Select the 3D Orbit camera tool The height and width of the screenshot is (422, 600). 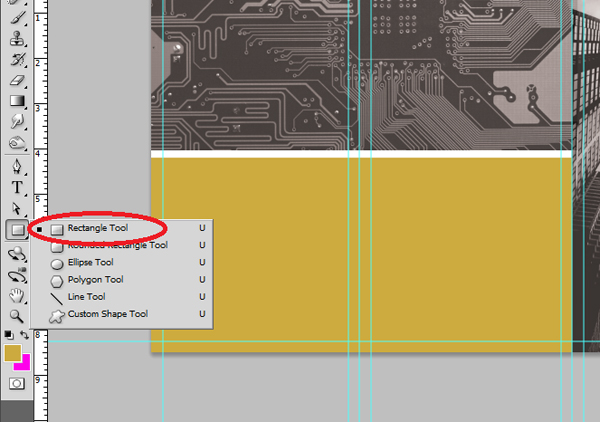17,275
